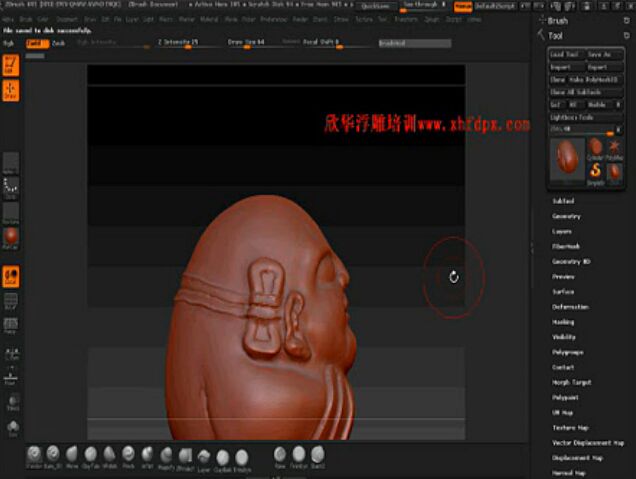
Task: Expand the FiberMesh section
Action: pos(566,246)
